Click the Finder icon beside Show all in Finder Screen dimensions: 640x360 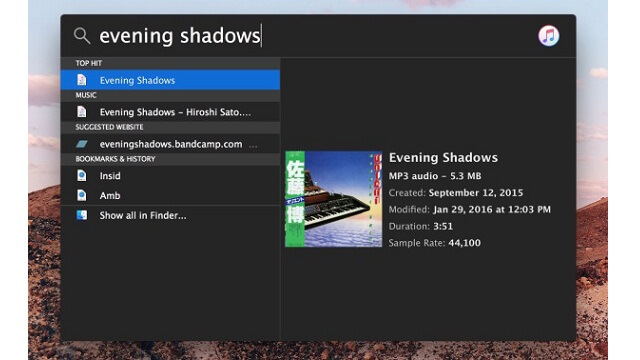pos(82,215)
